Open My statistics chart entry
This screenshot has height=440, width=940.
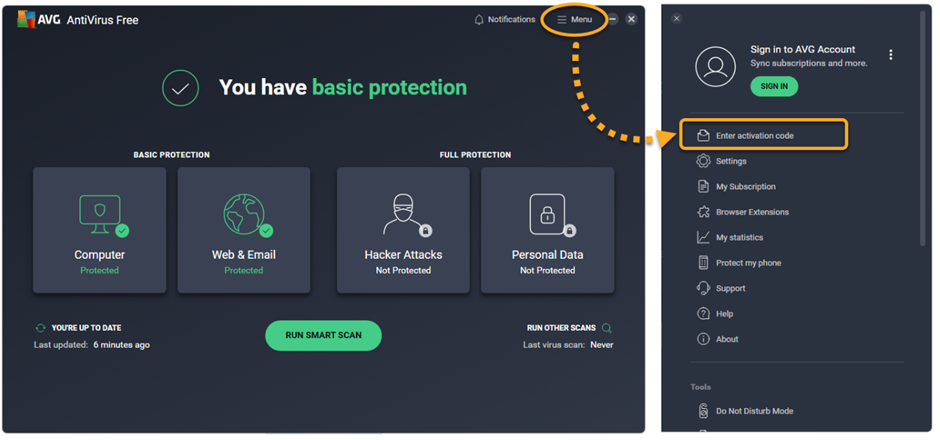[x=739, y=238]
